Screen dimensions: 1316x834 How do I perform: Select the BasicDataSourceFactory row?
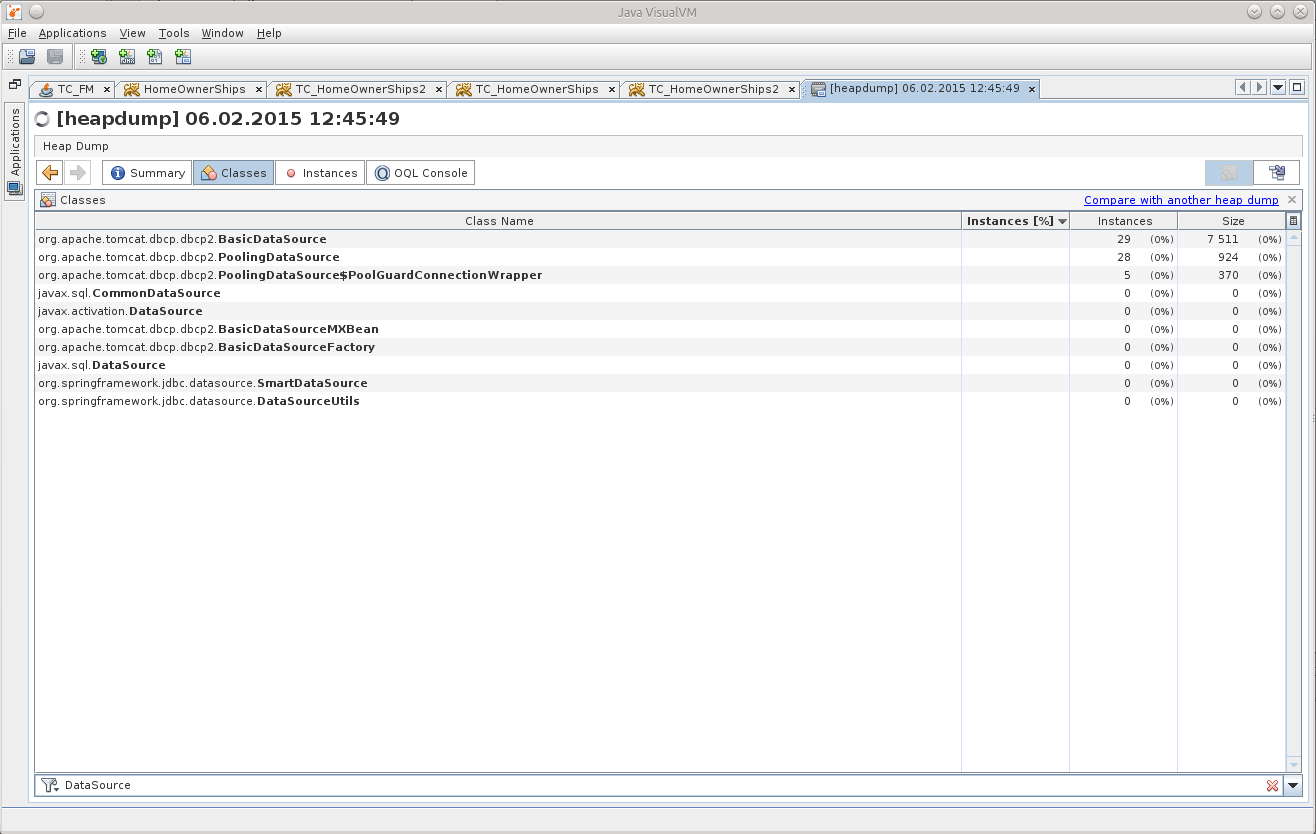coord(660,347)
